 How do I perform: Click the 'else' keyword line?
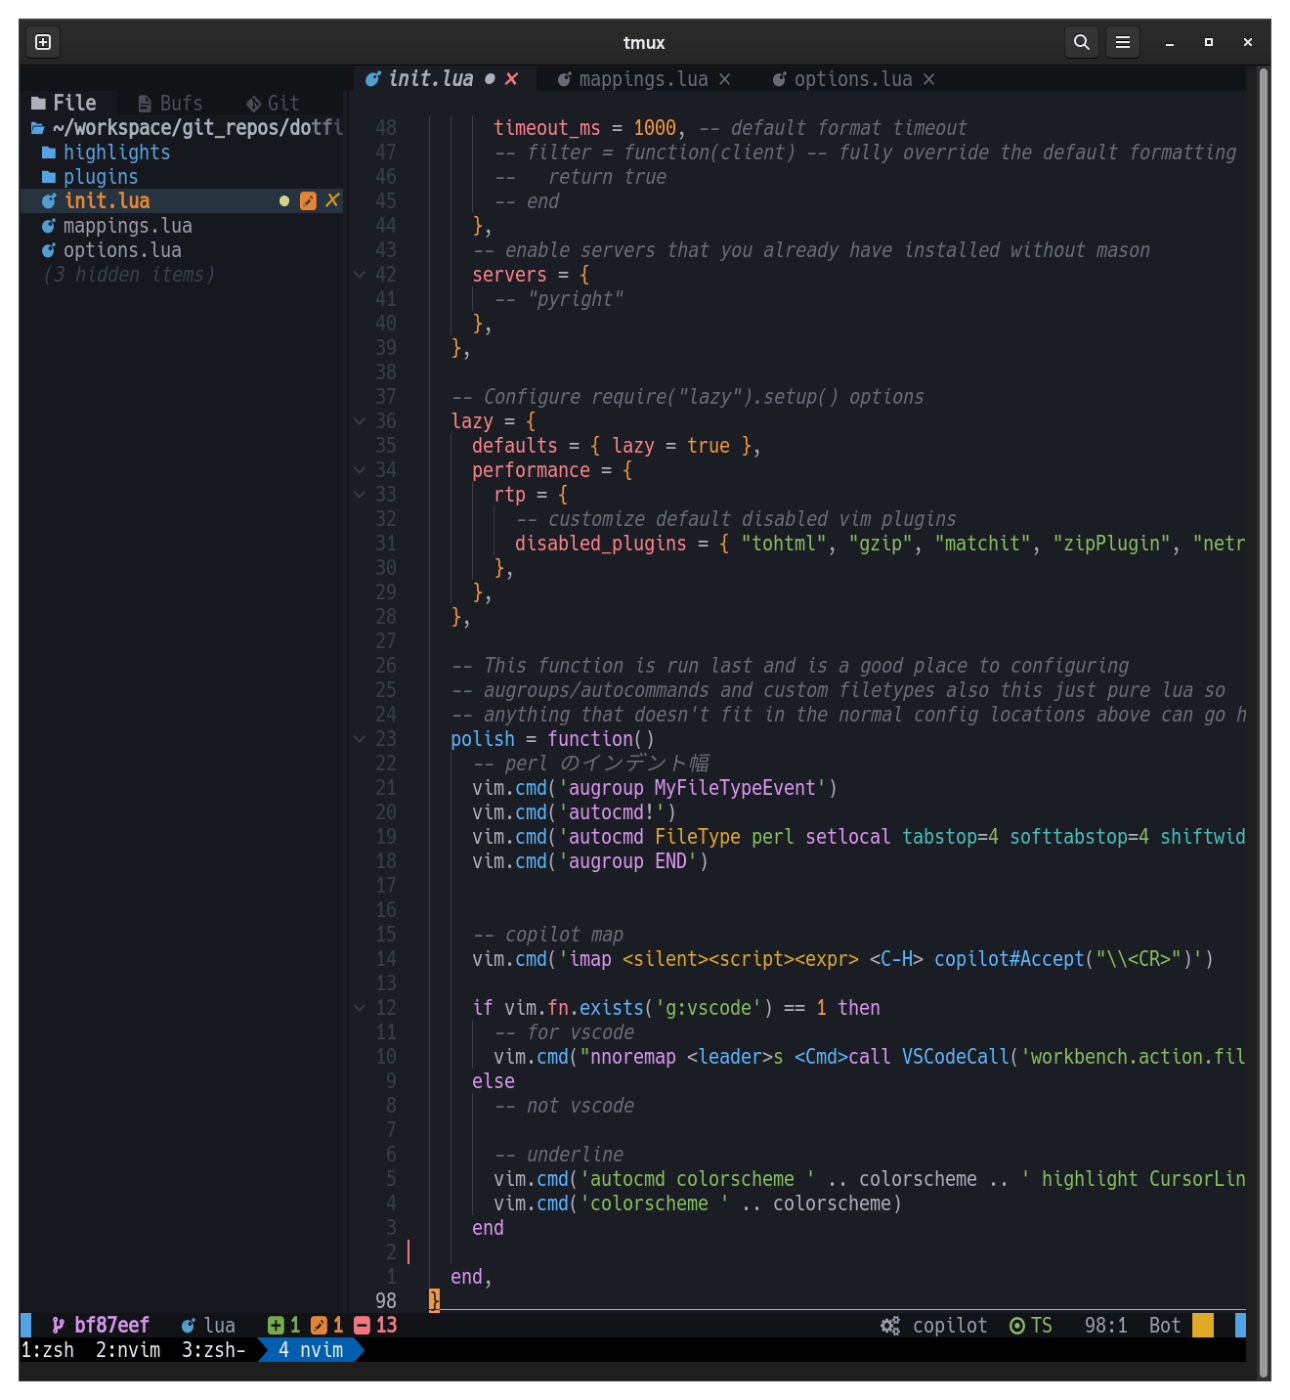493,1082
